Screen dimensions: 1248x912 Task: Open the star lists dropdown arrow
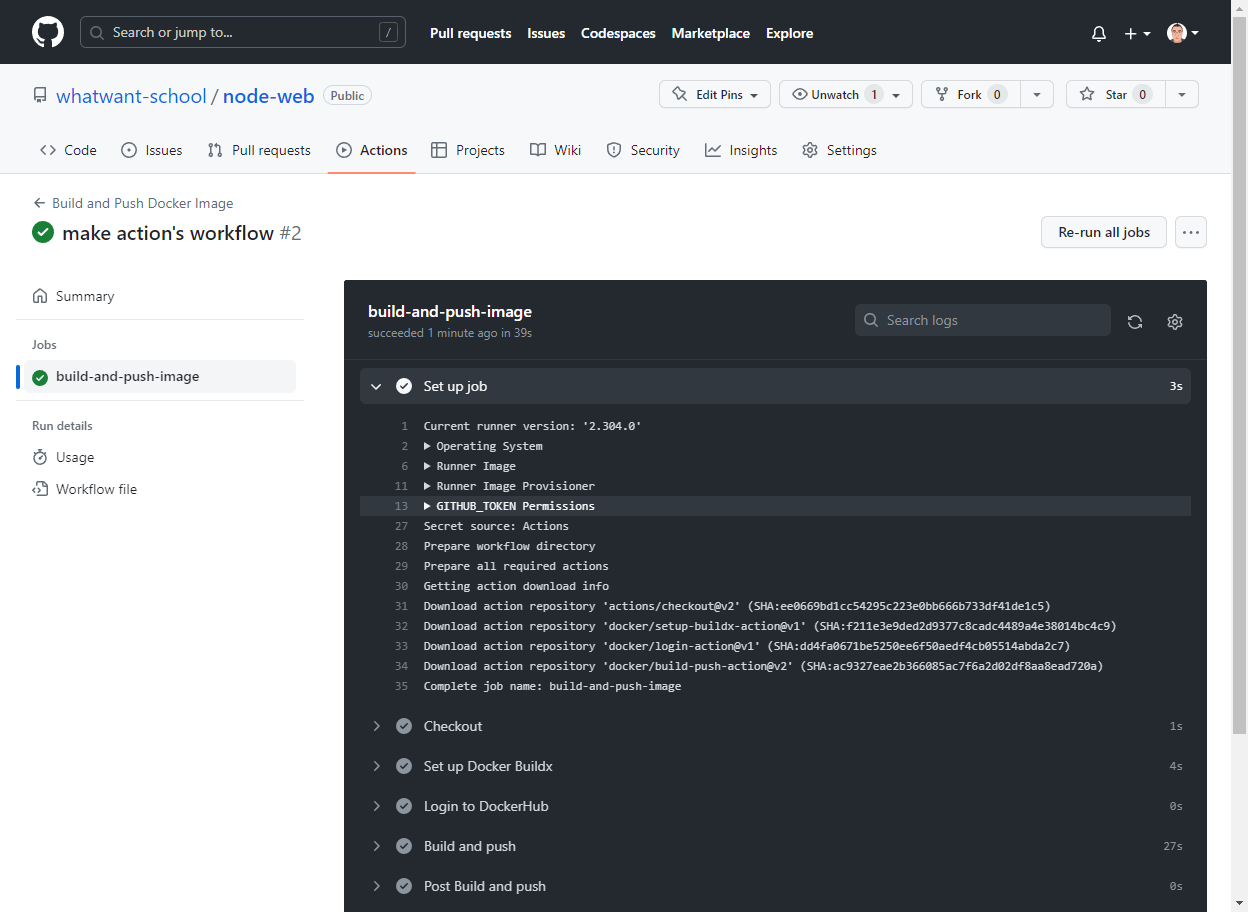pyautogui.click(x=1181, y=94)
